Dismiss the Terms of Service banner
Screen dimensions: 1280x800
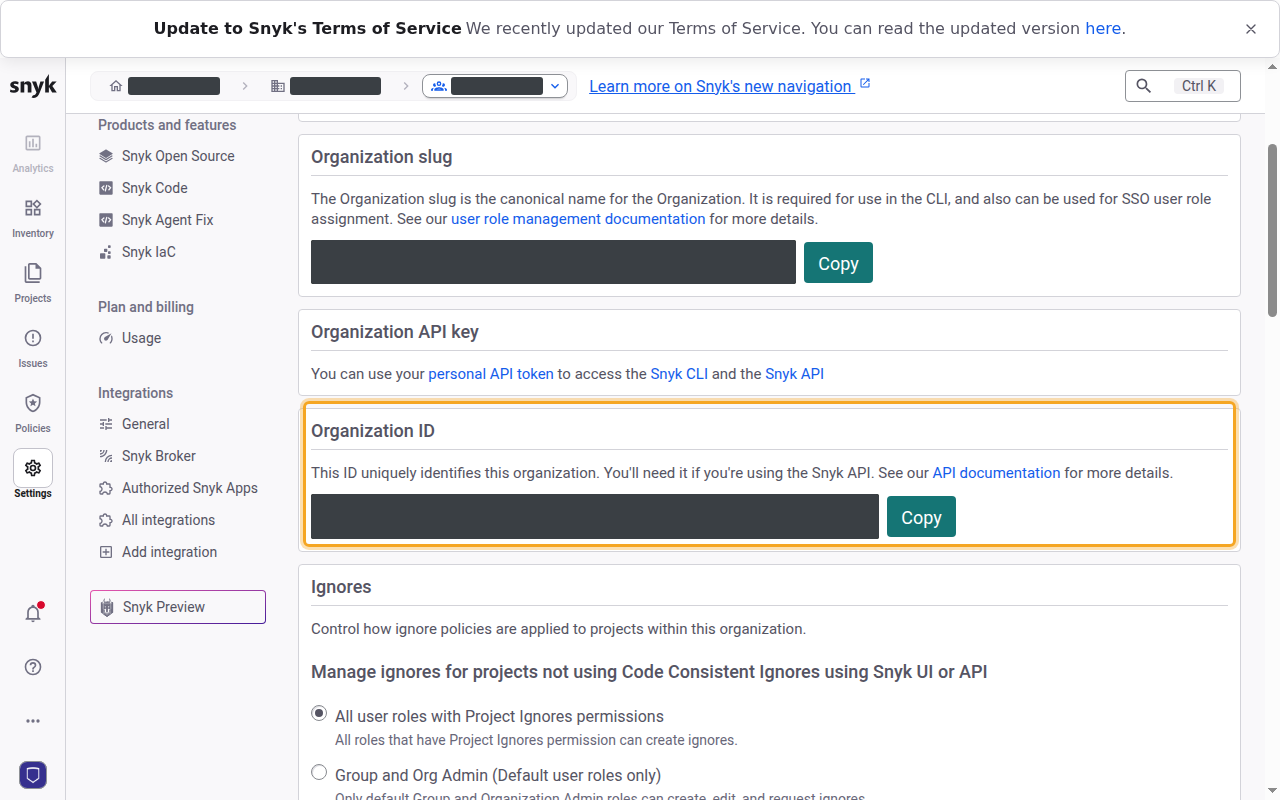[1251, 29]
